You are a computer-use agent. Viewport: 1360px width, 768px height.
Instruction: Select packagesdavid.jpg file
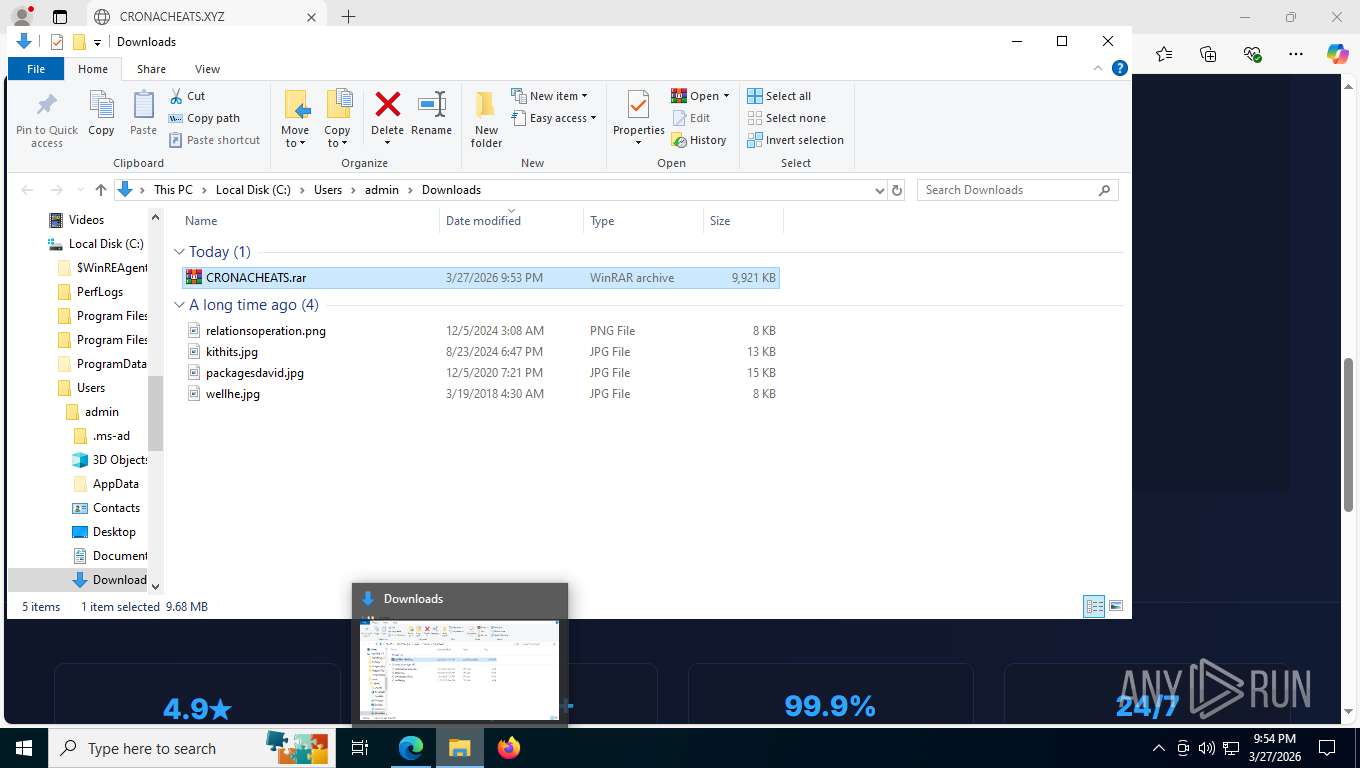tap(481, 373)
